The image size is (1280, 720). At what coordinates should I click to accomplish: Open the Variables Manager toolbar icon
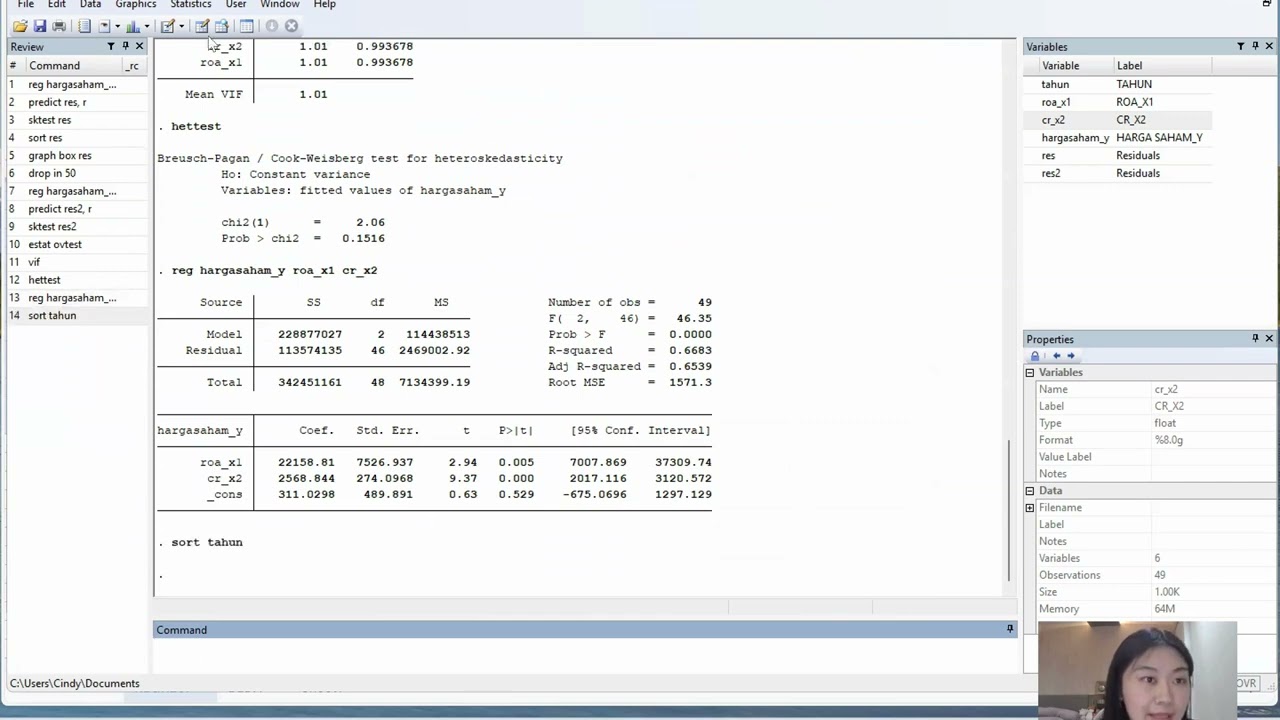(x=246, y=26)
